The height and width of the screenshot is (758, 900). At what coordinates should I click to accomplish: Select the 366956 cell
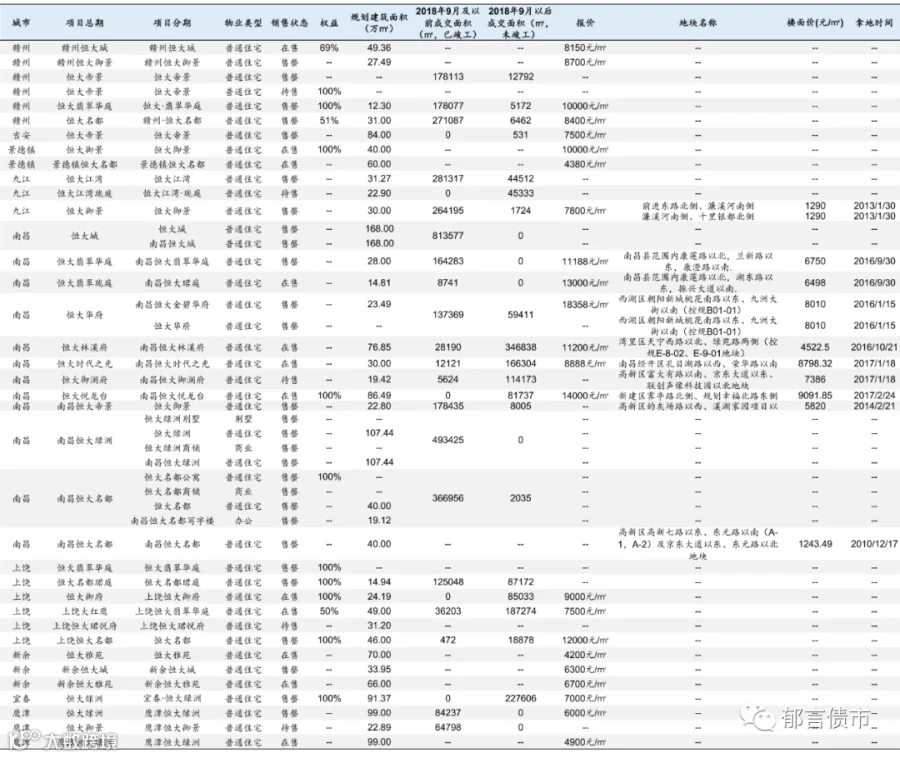click(x=448, y=499)
